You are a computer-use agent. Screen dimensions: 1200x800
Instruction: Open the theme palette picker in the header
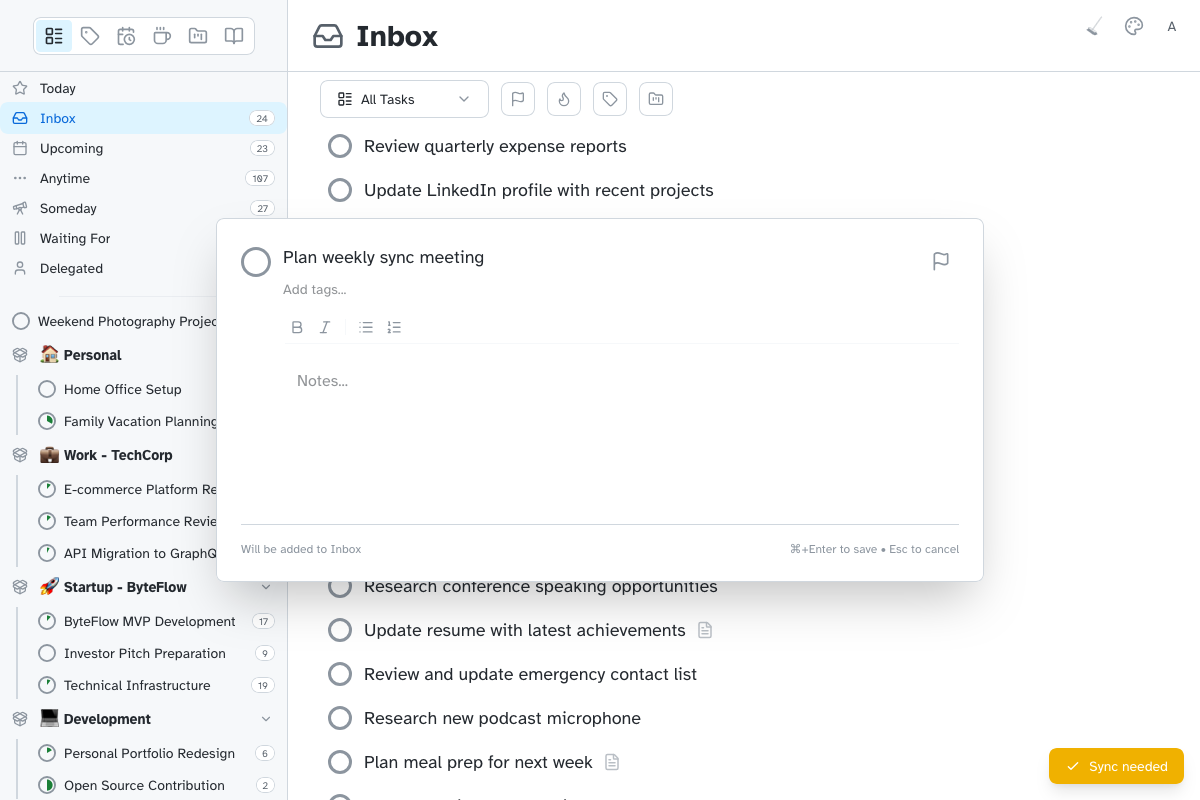(x=1133, y=26)
